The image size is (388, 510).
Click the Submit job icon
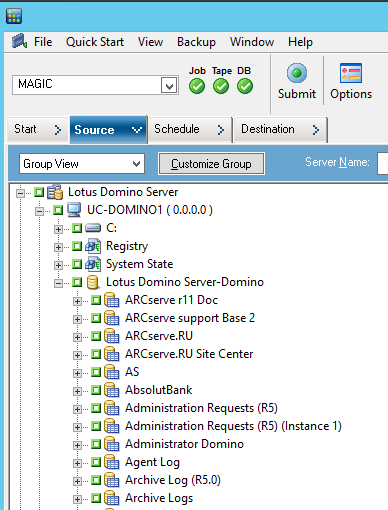(x=297, y=73)
